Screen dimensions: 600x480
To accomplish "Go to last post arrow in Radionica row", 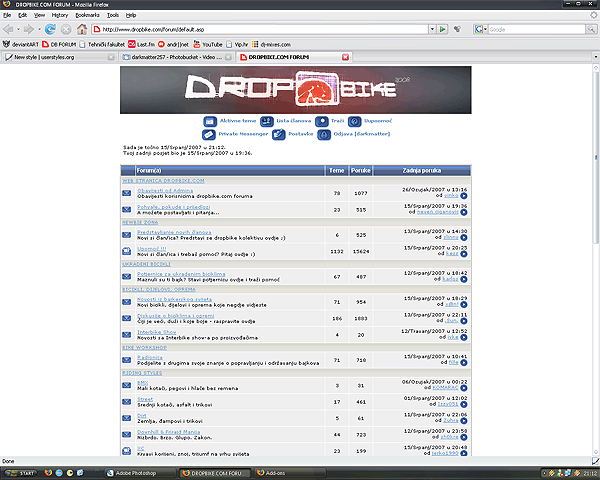I will coord(464,363).
